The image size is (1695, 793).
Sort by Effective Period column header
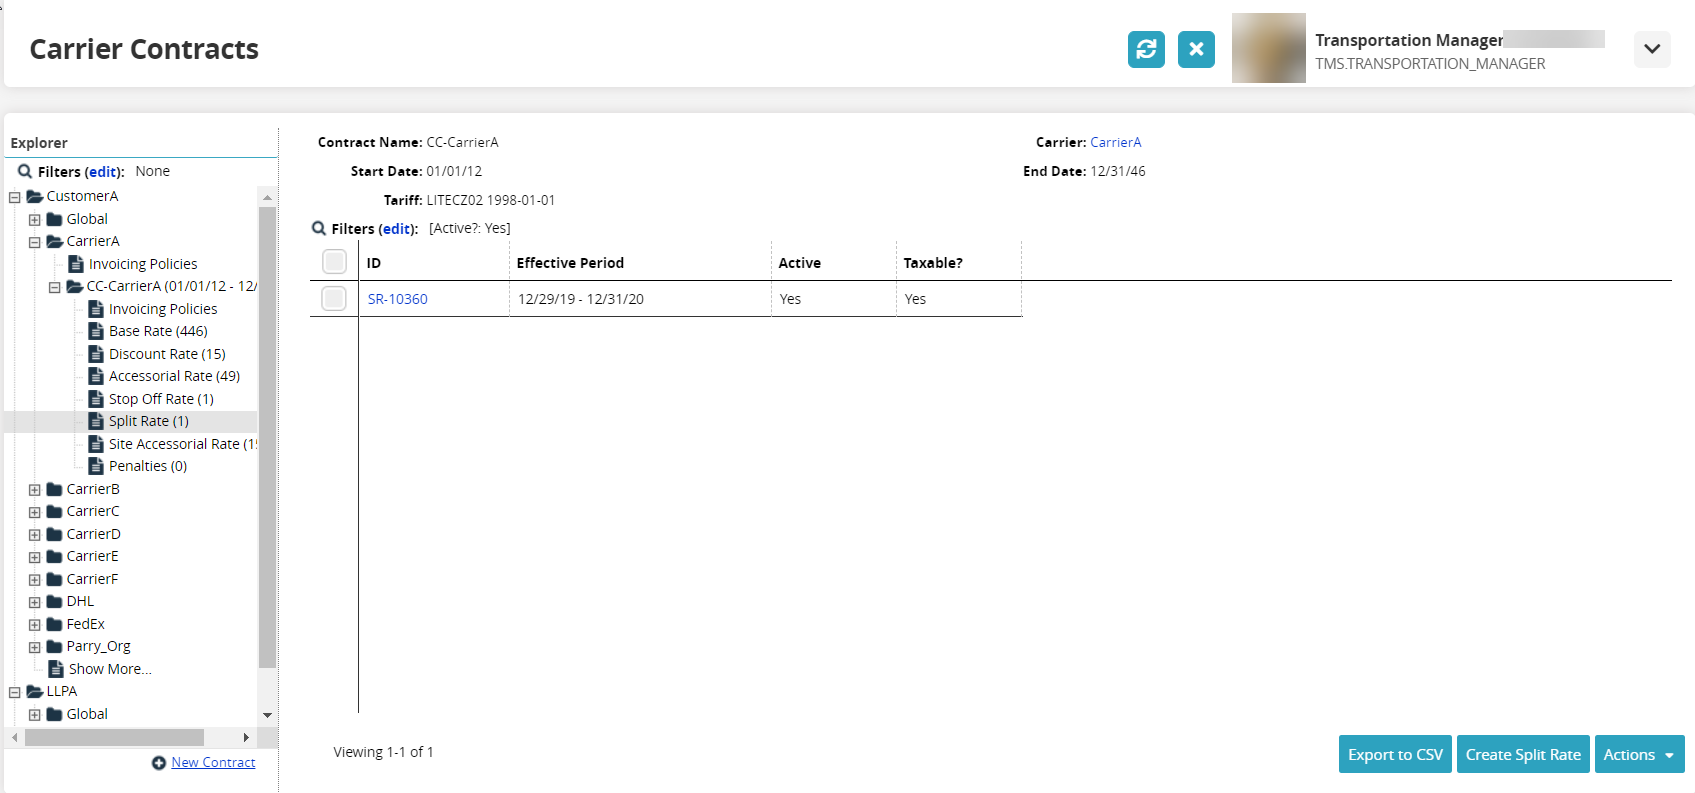(570, 263)
